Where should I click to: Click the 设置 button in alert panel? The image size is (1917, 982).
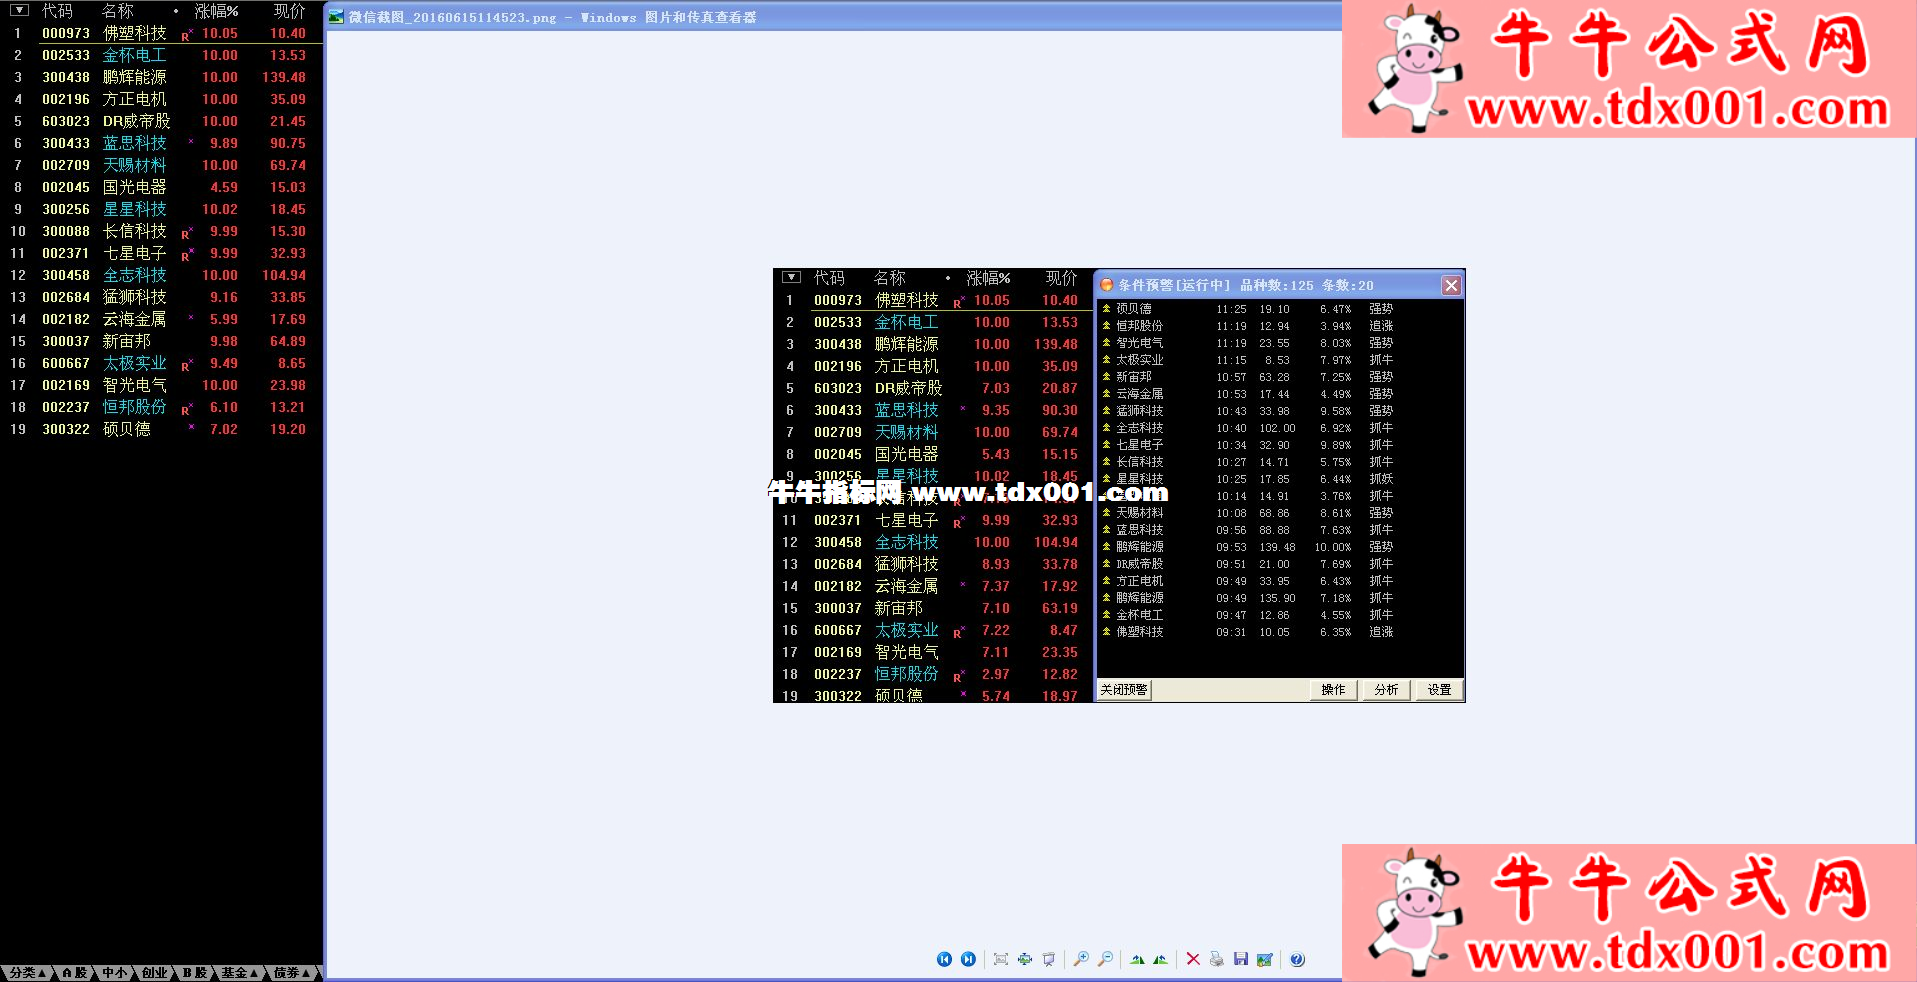1439,690
